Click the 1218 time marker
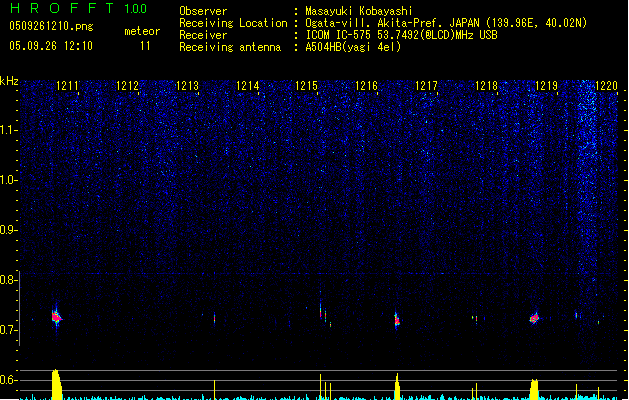Screen dimensions: 629x400 pyautogui.click(x=486, y=86)
